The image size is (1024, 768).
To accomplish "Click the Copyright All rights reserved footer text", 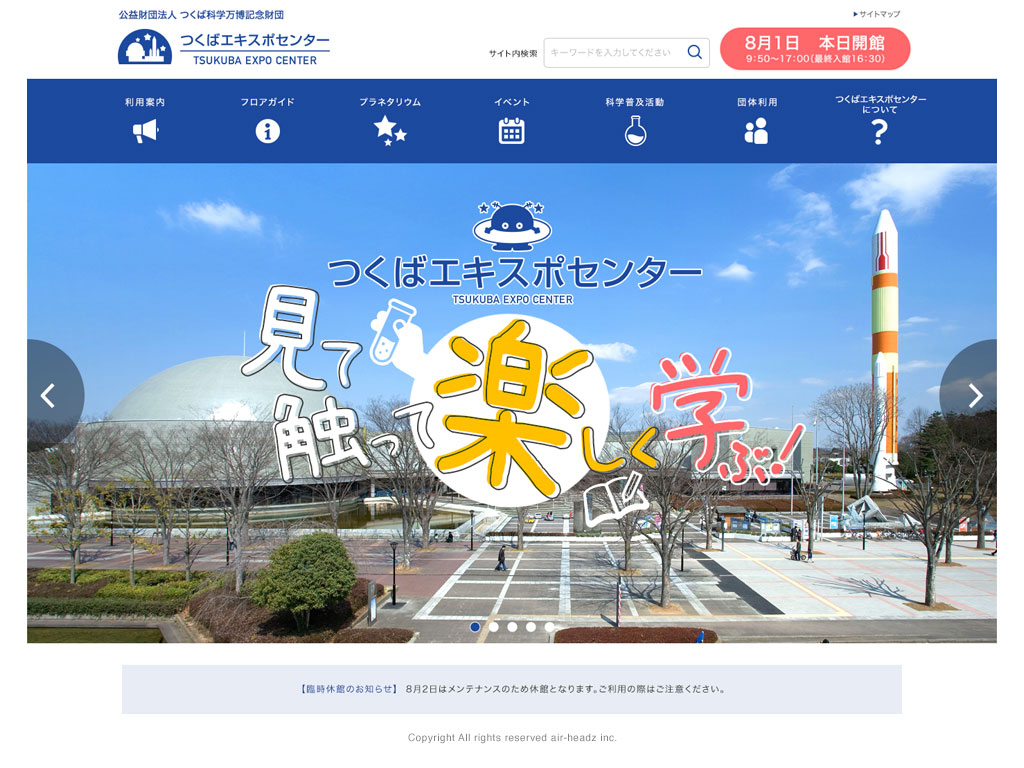I will tap(512, 737).
